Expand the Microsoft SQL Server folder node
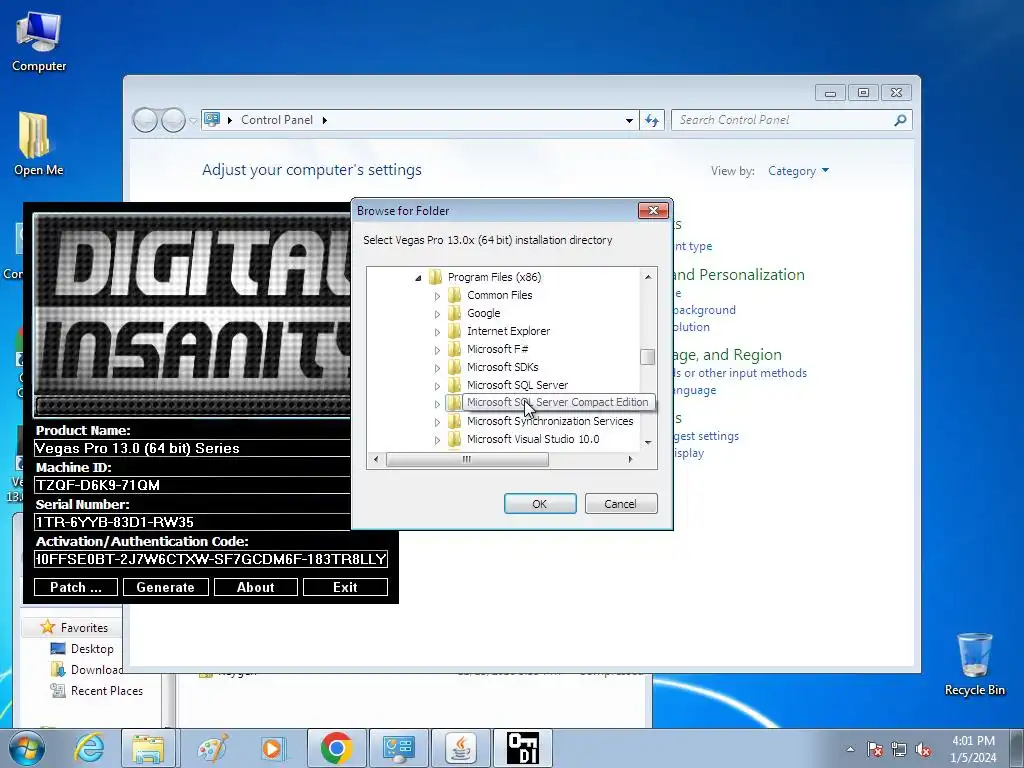 coord(438,386)
